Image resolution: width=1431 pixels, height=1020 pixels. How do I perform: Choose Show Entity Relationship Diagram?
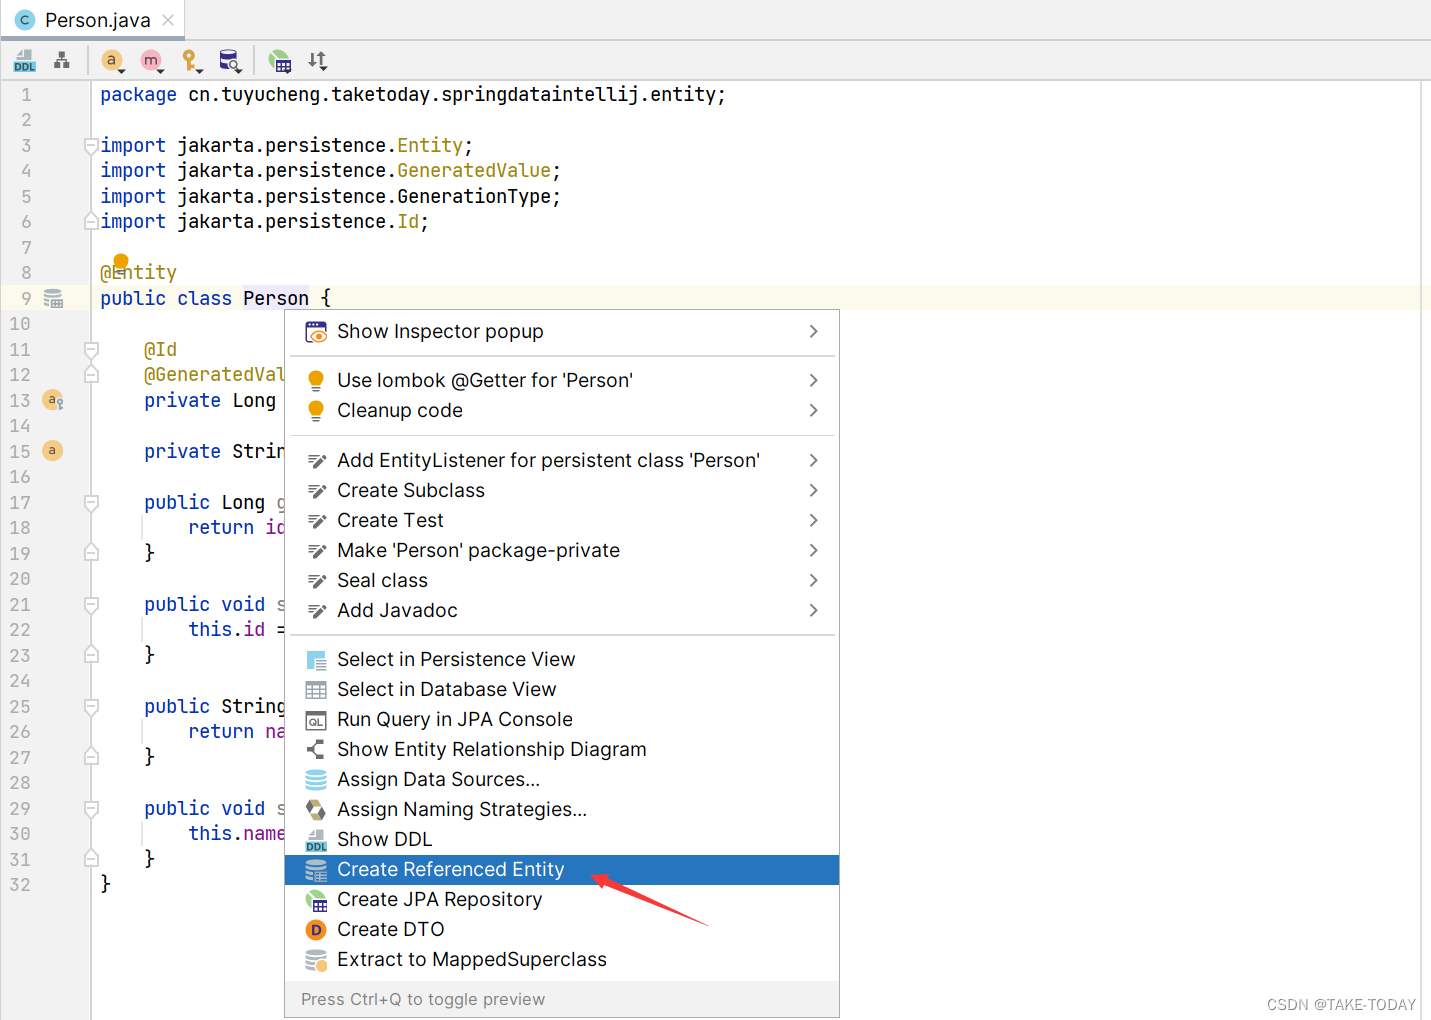[x=562, y=749]
